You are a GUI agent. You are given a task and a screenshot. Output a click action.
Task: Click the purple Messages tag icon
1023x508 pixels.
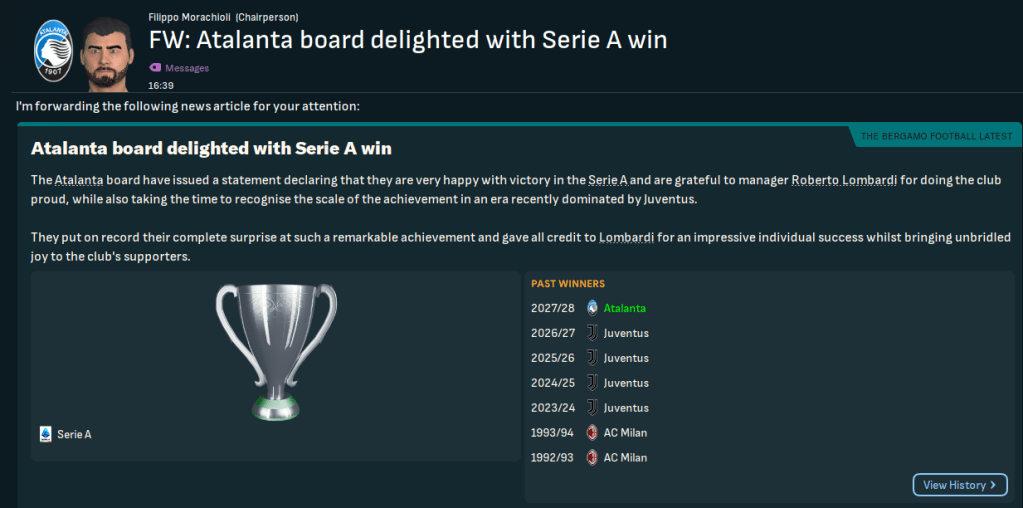click(154, 68)
